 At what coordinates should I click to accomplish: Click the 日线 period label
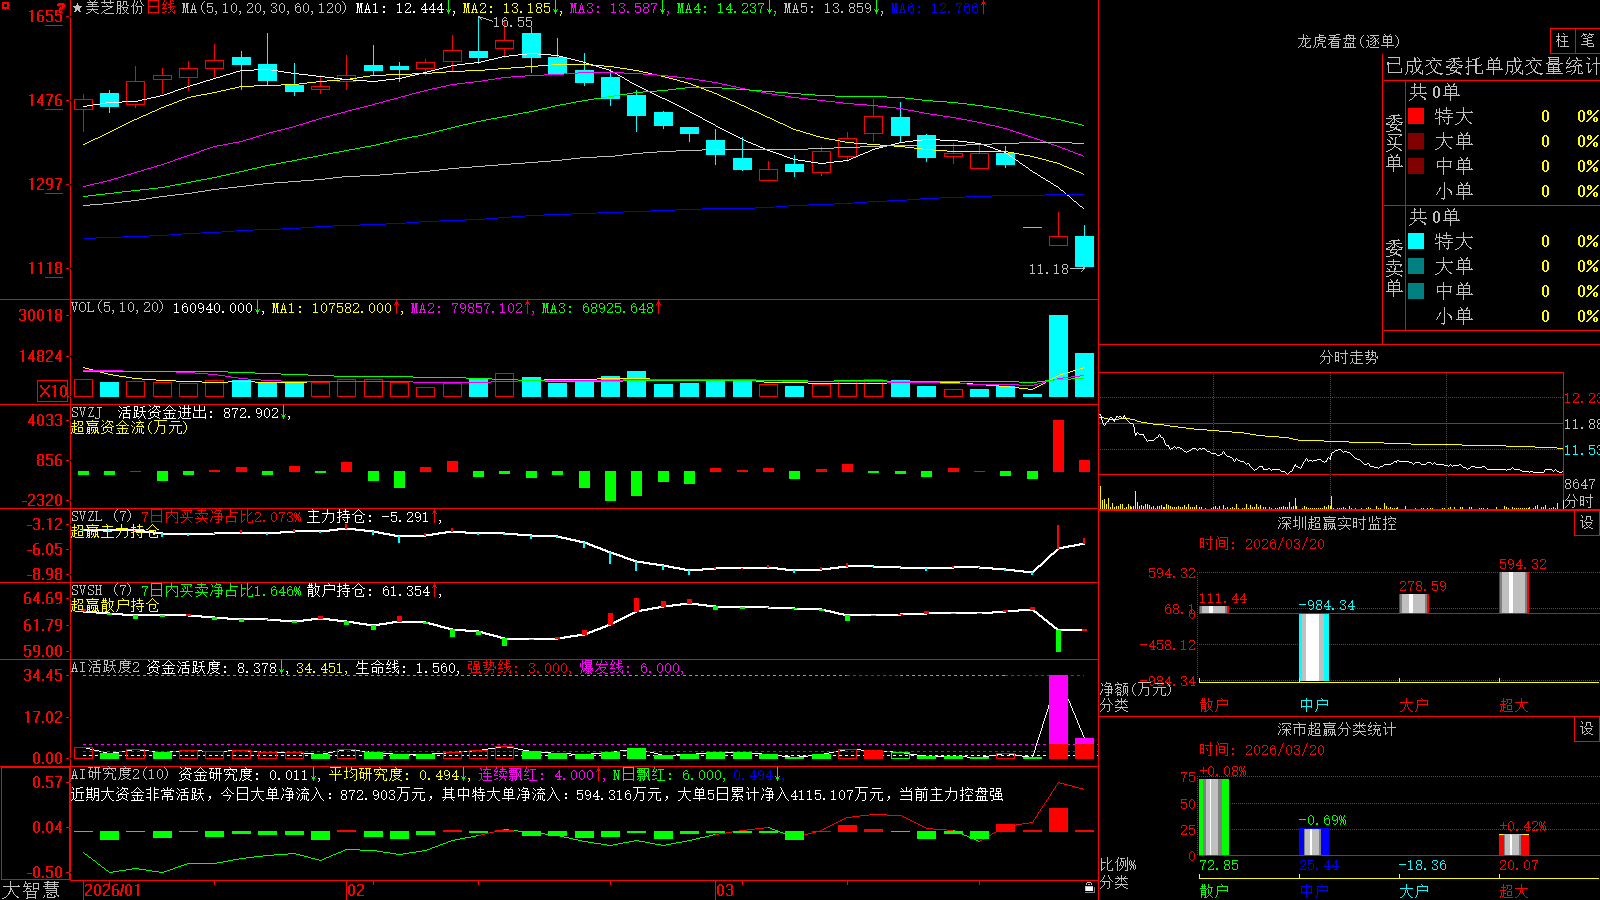161,8
